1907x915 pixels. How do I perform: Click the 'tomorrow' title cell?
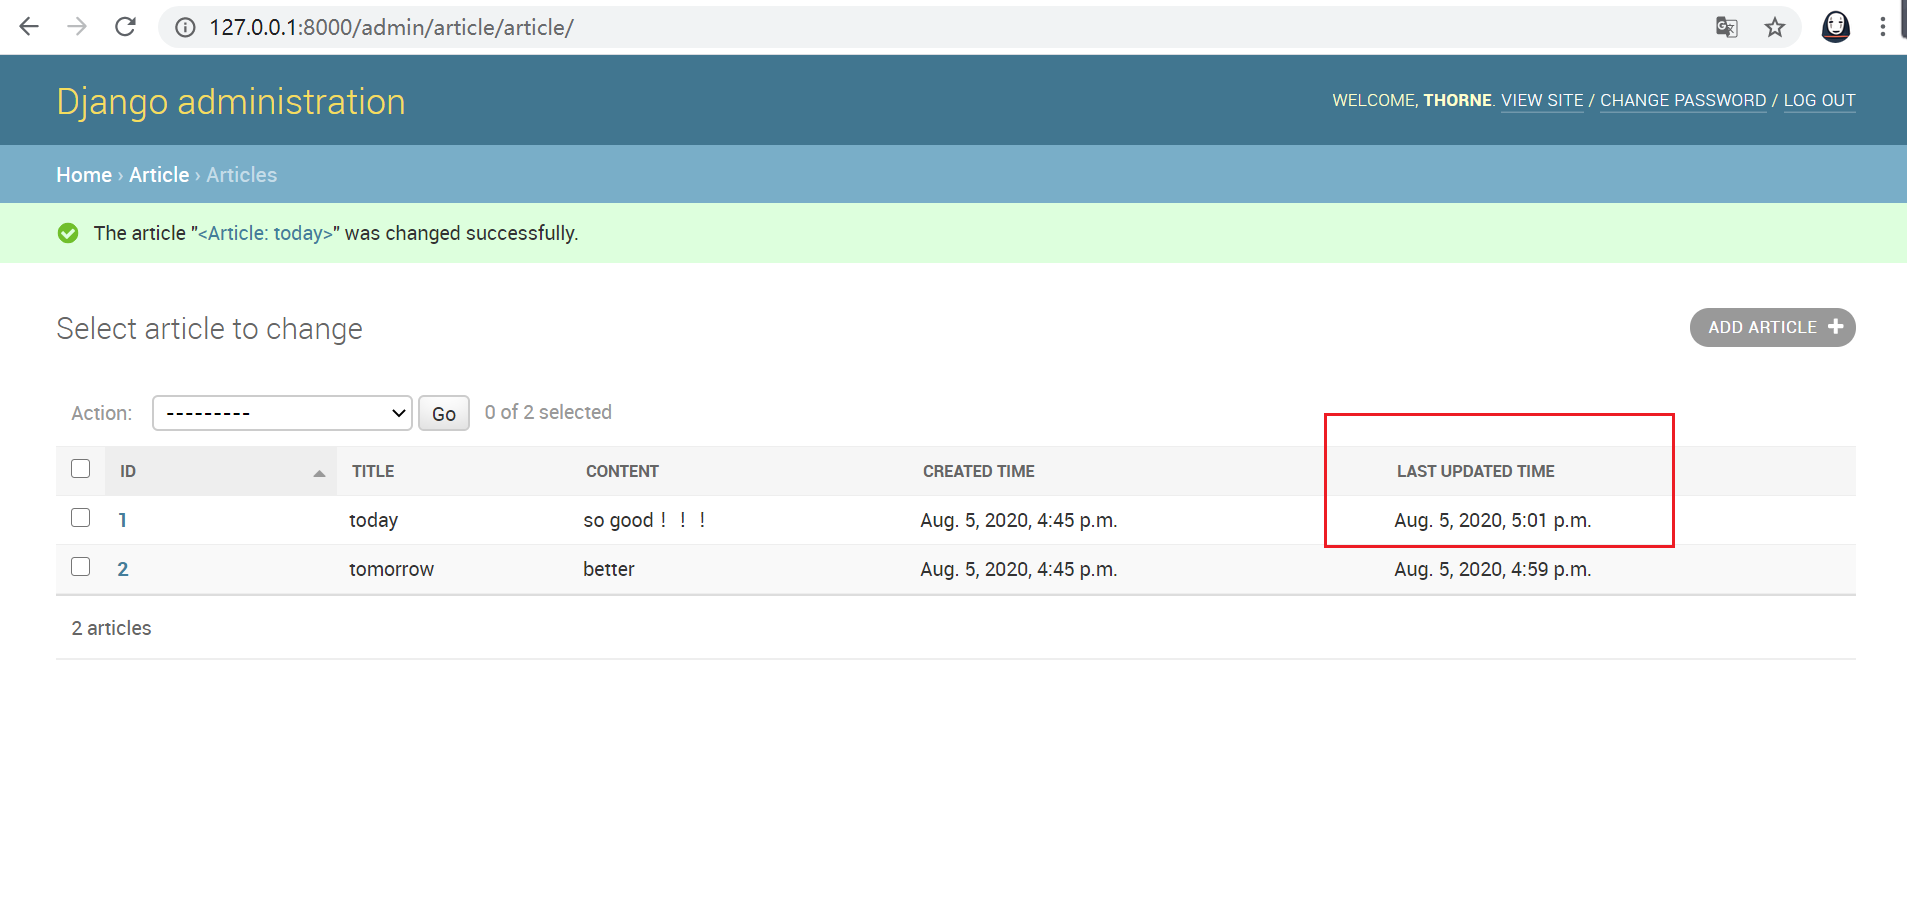(391, 569)
